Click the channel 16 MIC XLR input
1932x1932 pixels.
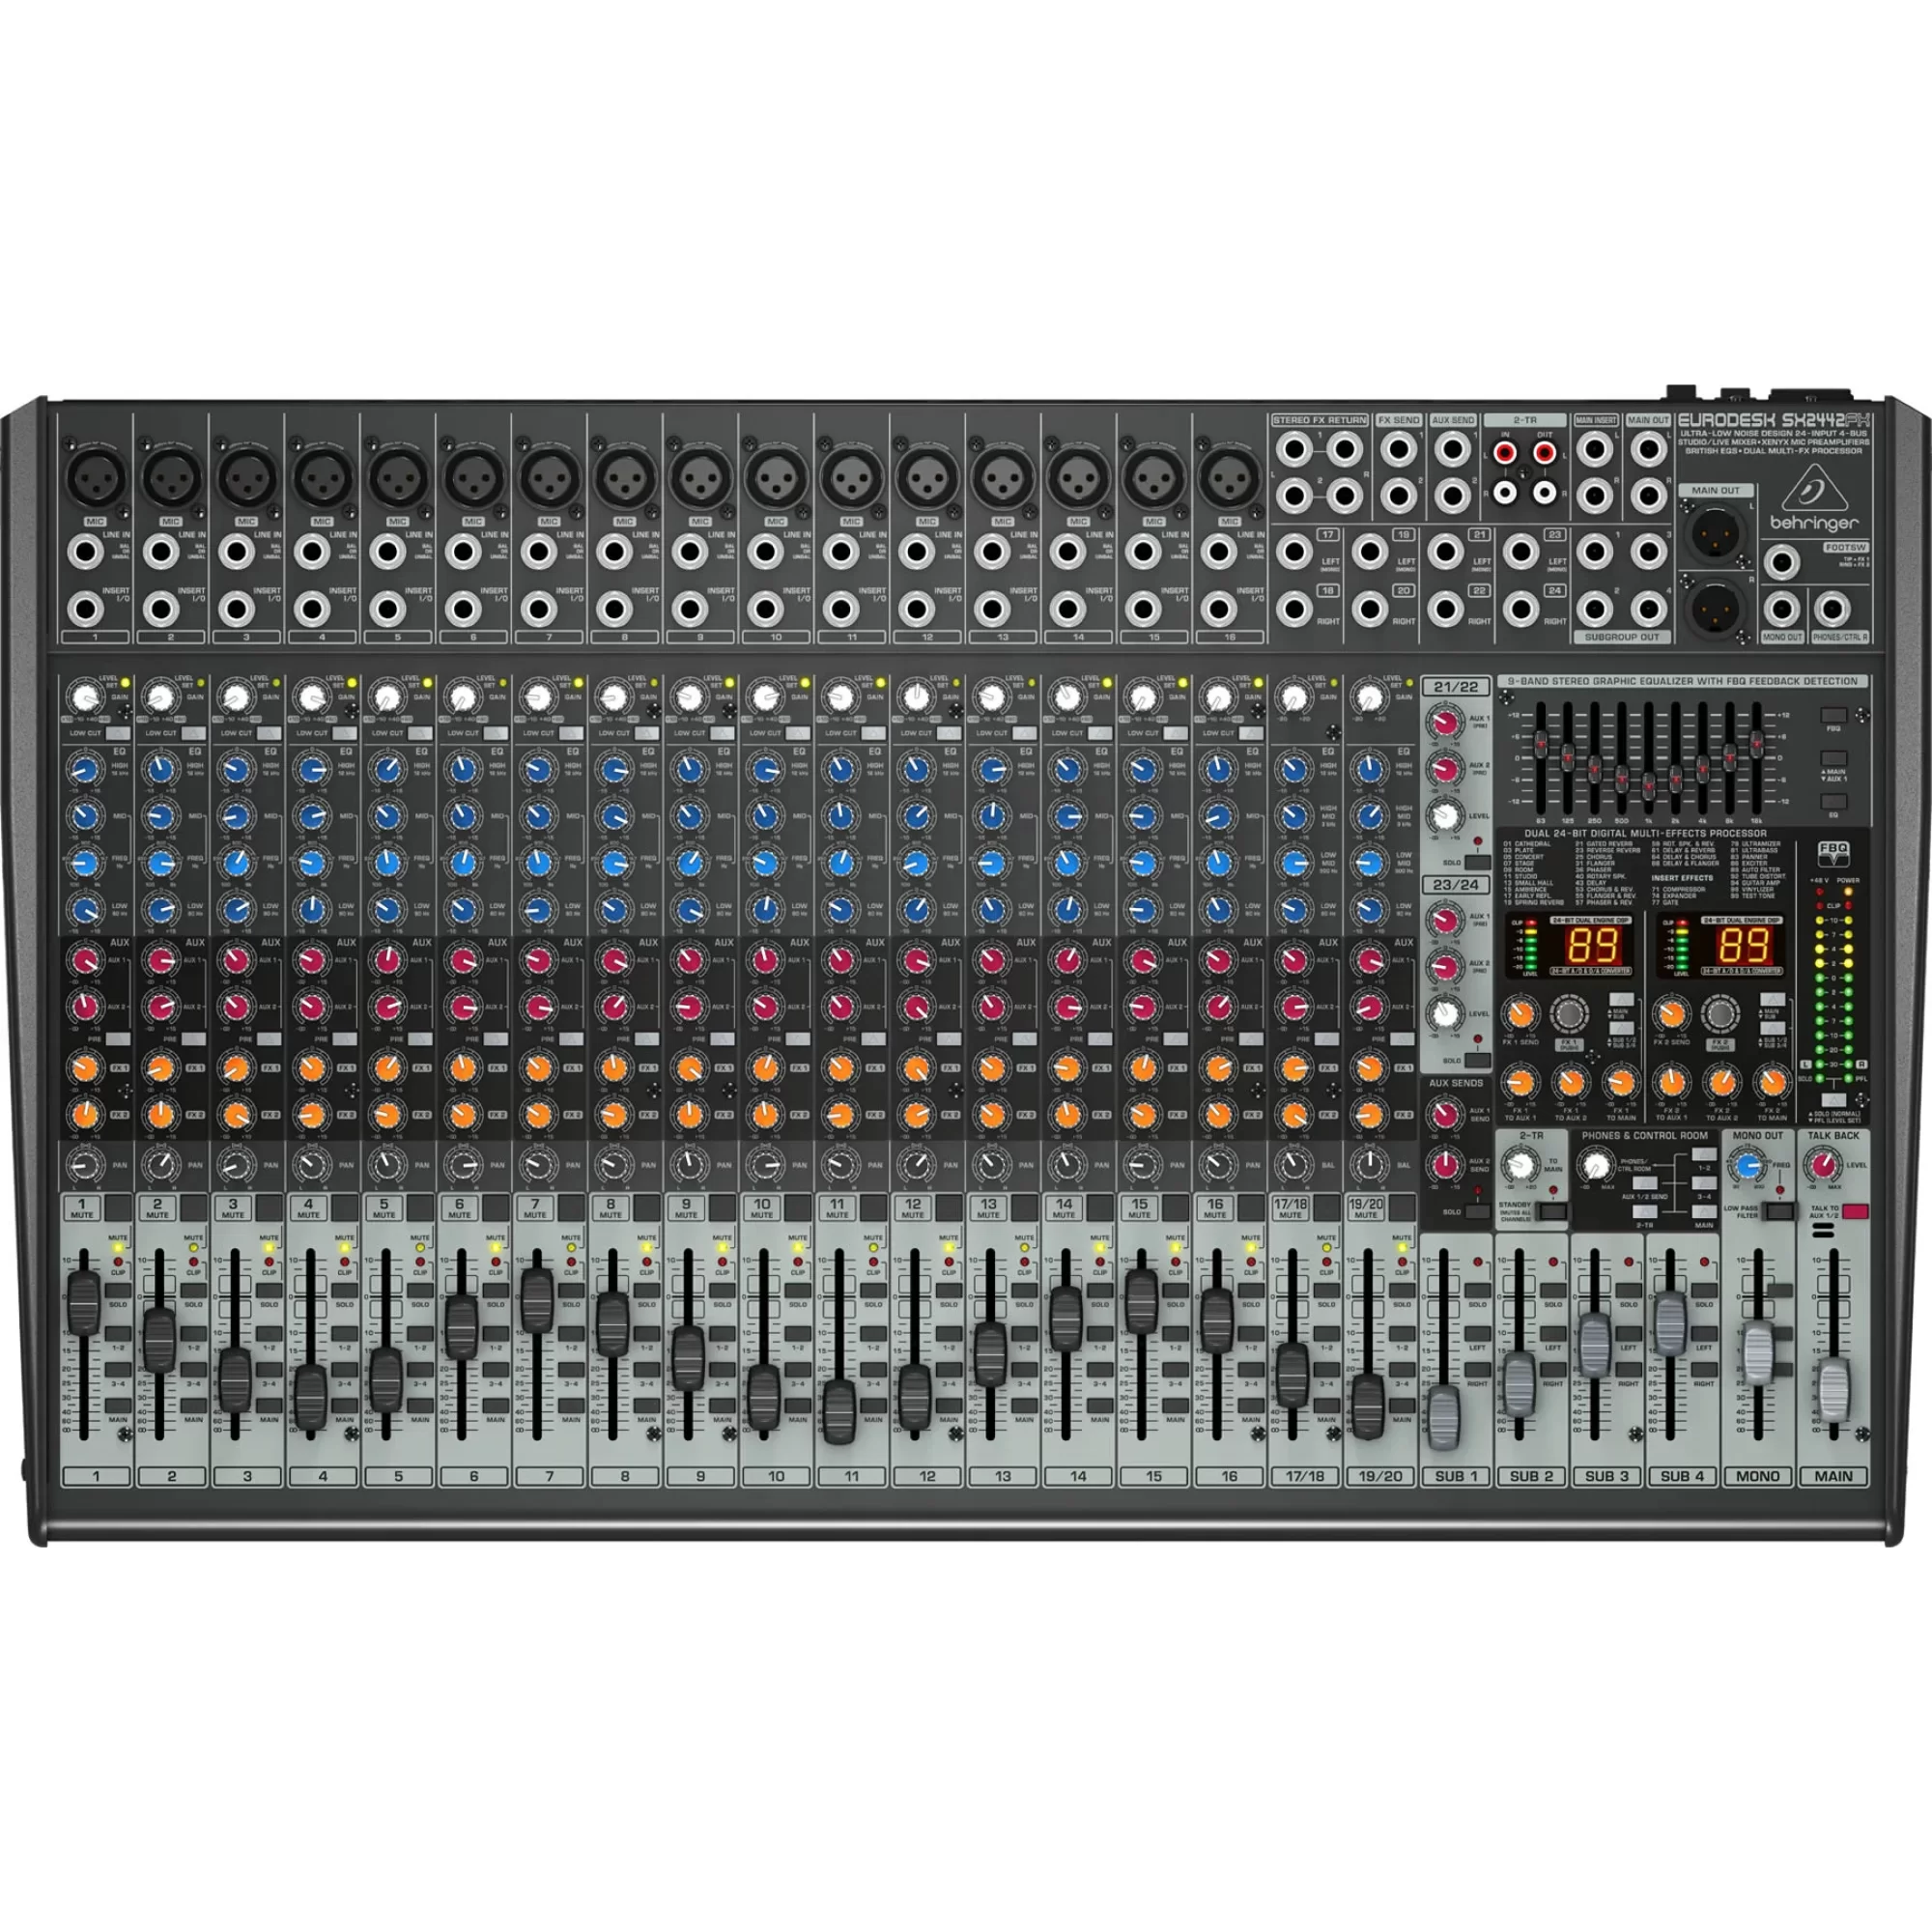[x=1229, y=478]
